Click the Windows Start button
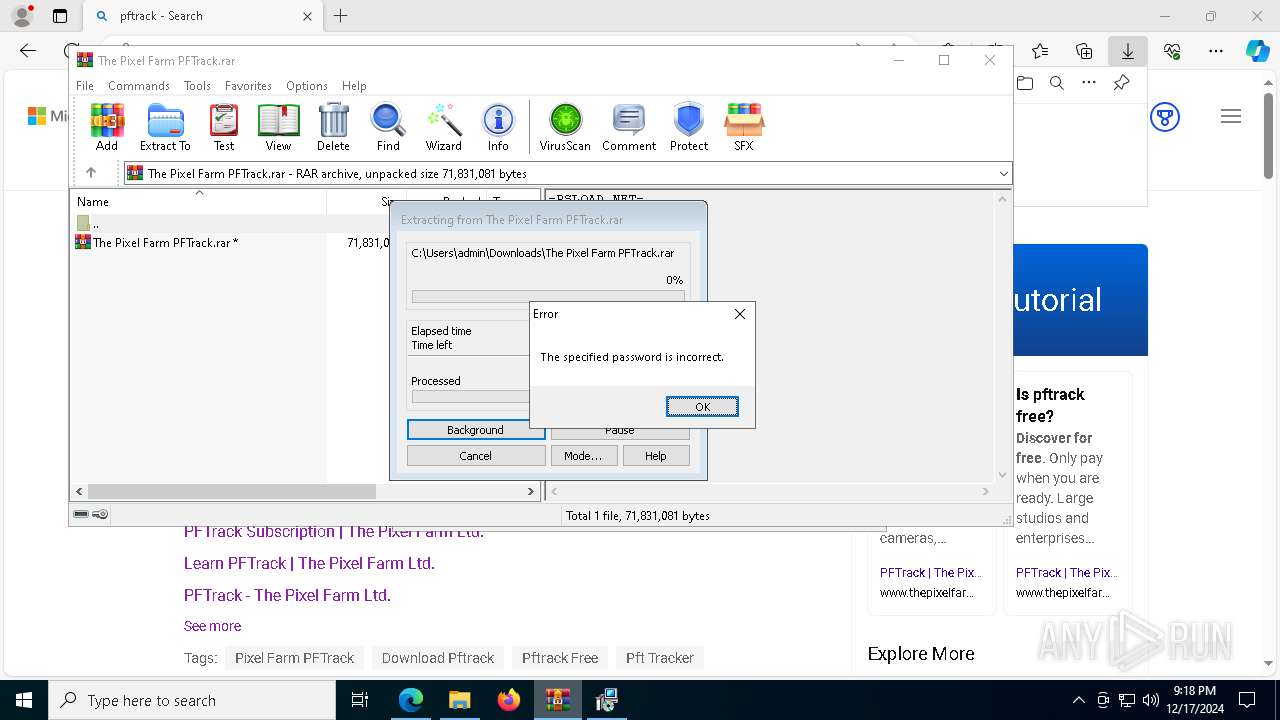1280x720 pixels. pyautogui.click(x=24, y=700)
